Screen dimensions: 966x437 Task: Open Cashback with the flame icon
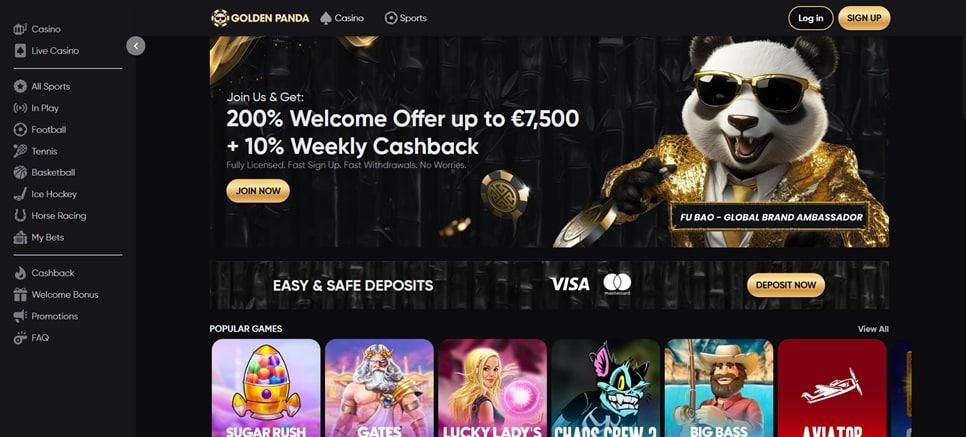click(x=44, y=273)
